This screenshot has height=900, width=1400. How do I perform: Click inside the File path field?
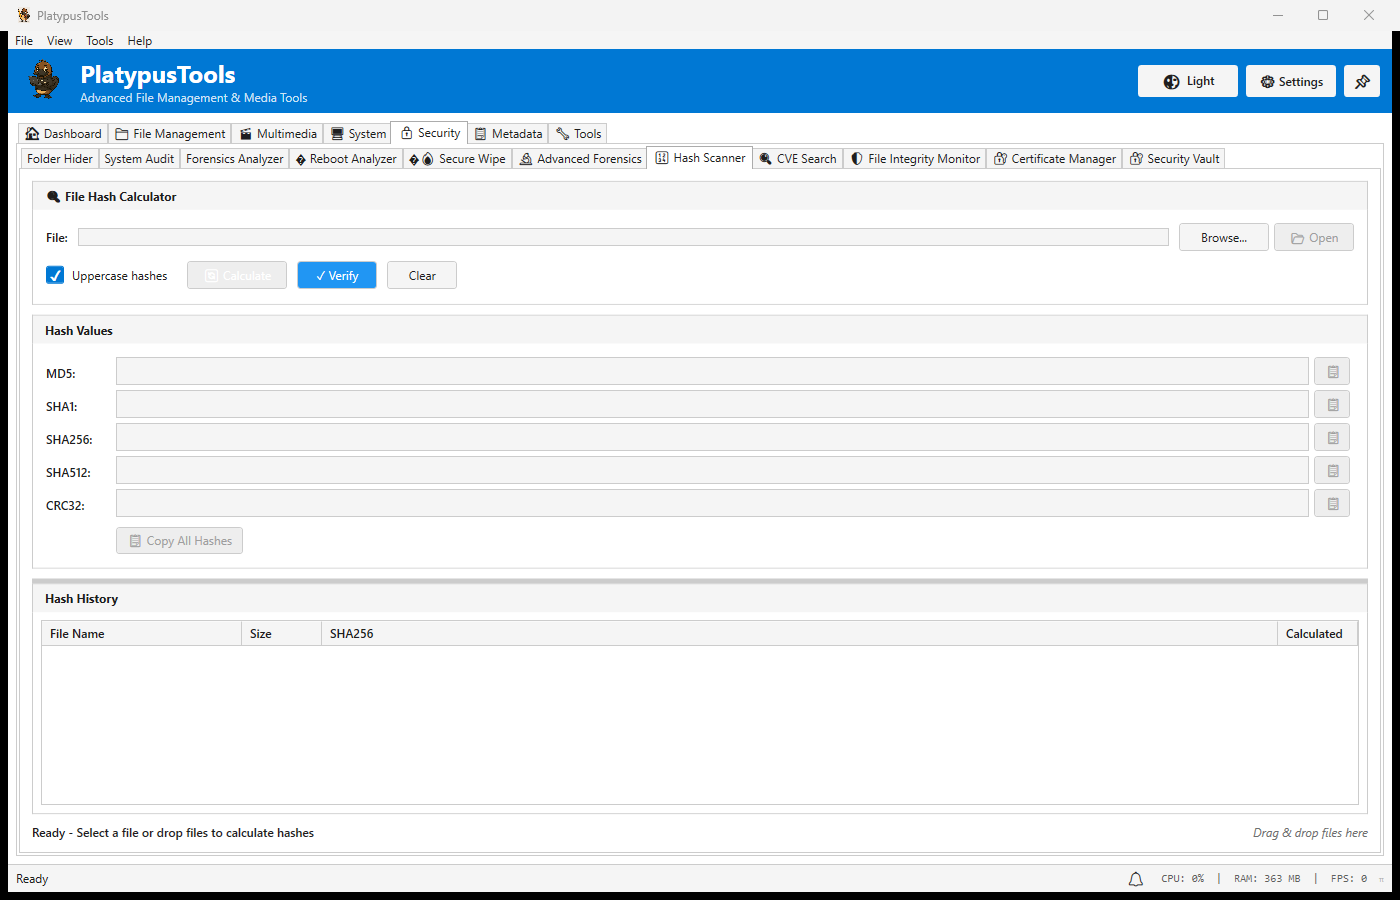pos(620,237)
